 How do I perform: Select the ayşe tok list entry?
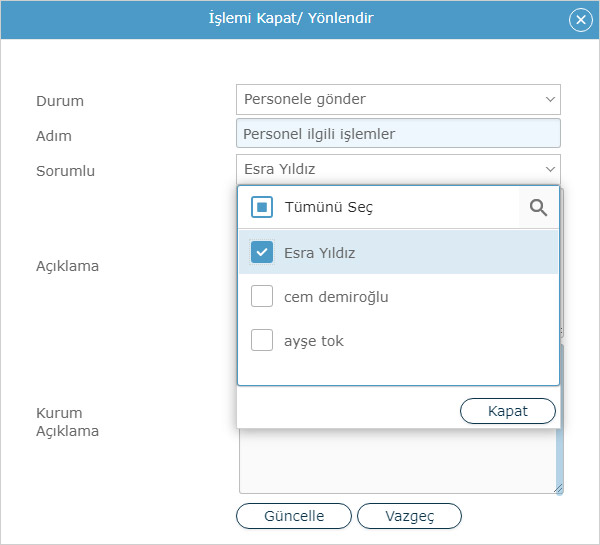point(398,340)
